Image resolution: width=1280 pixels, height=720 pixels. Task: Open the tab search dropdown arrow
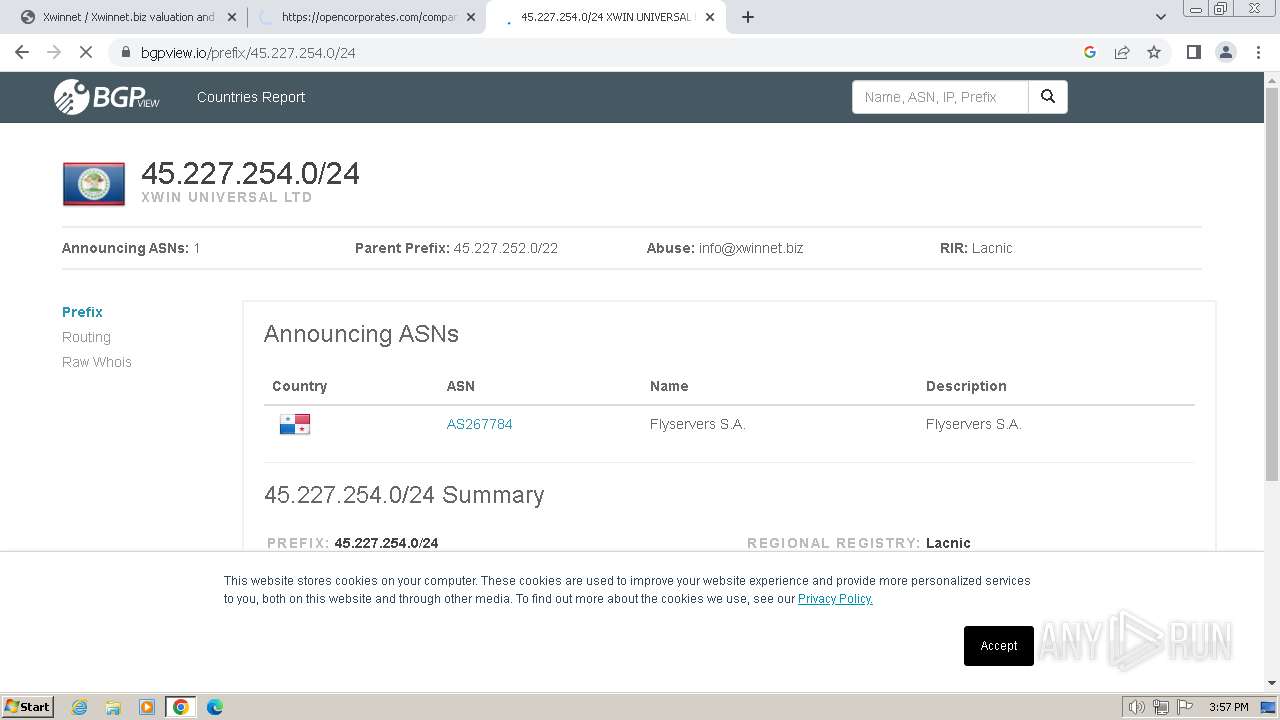1161,17
